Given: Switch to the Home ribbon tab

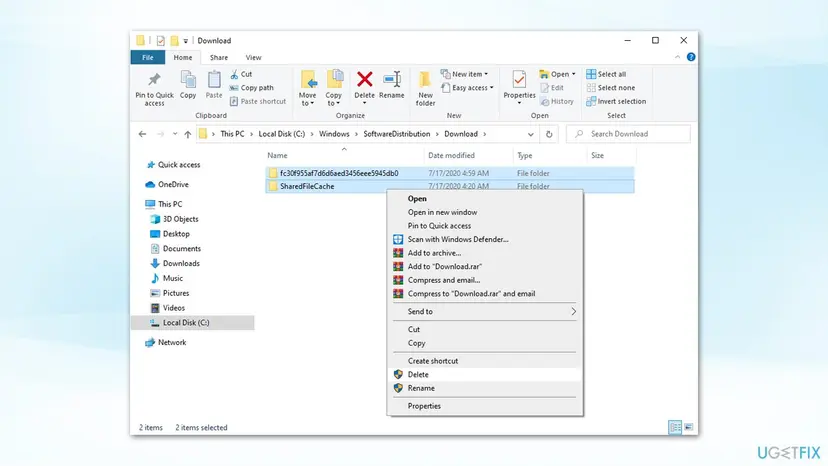Looking at the screenshot, I should click(x=183, y=58).
